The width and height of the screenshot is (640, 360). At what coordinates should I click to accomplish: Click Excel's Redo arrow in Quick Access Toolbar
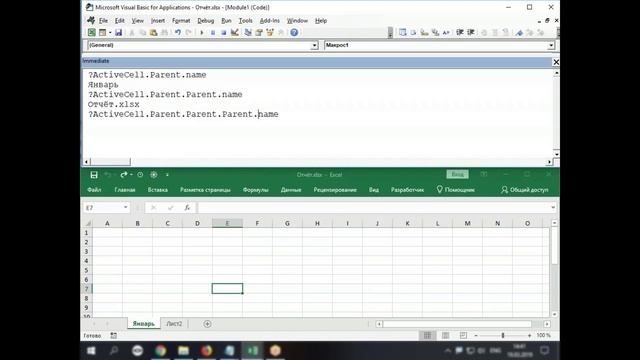click(x=124, y=175)
